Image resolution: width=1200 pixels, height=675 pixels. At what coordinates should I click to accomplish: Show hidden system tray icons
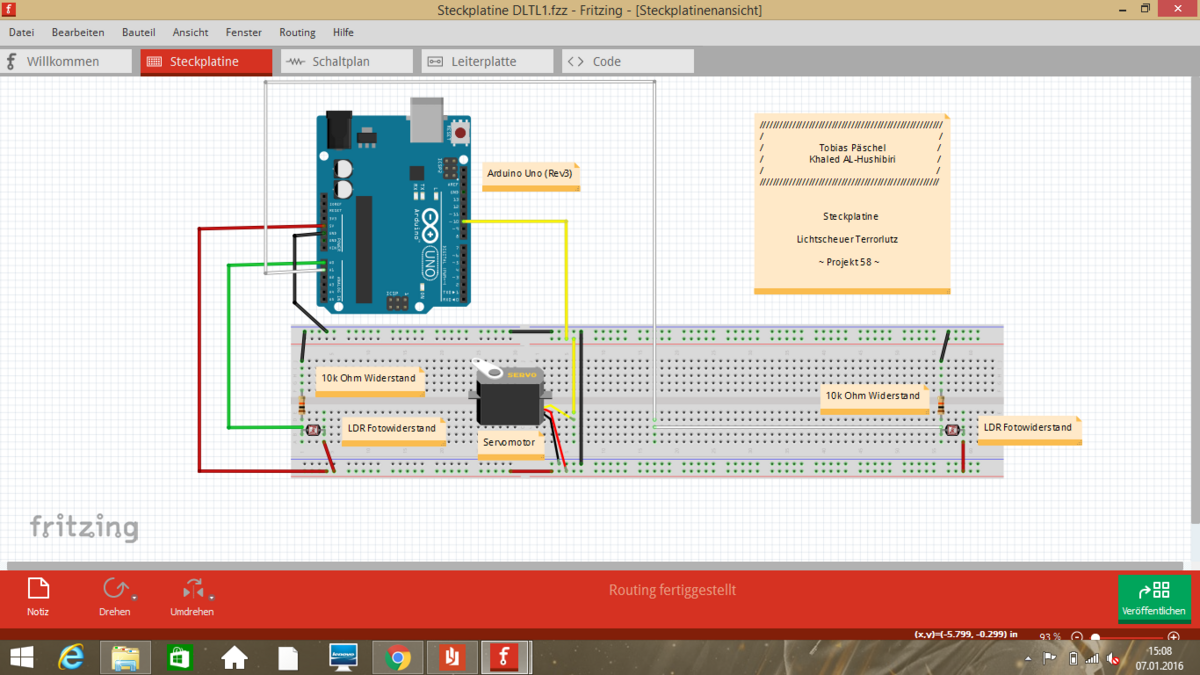click(1028, 659)
